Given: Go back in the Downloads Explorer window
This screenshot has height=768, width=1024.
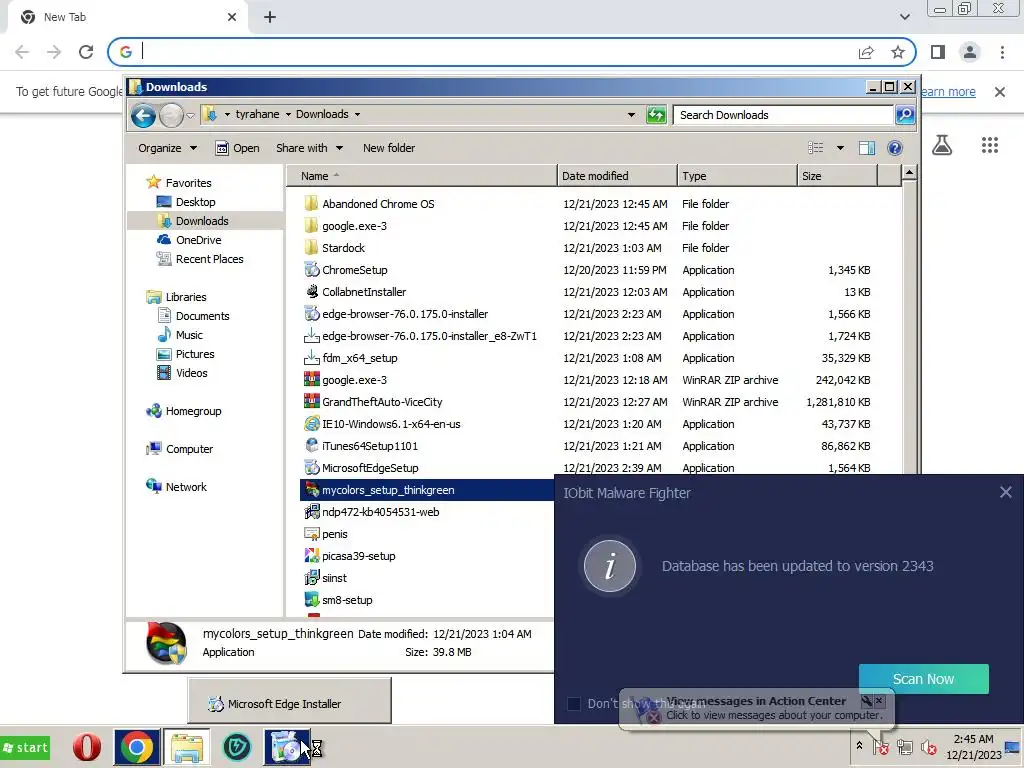Looking at the screenshot, I should click(143, 116).
